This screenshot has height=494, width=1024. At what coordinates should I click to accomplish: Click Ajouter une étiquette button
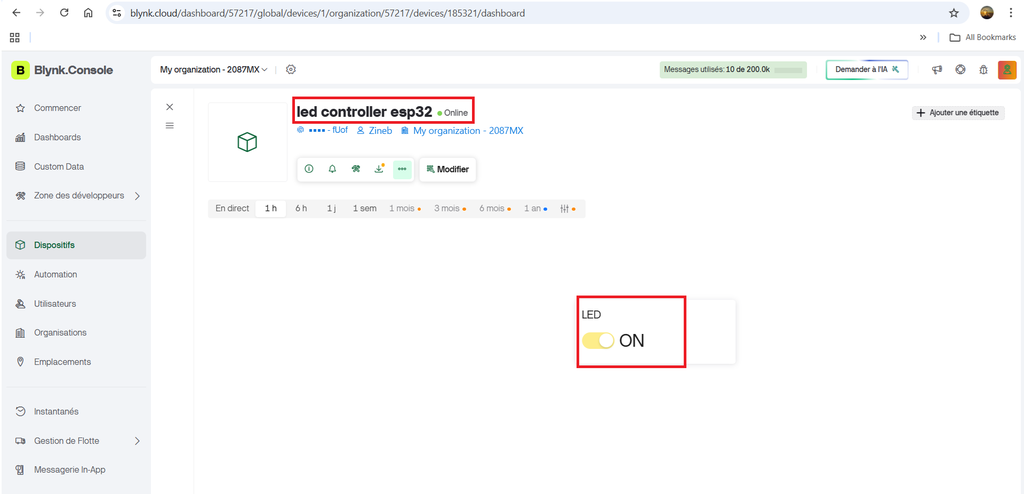point(958,113)
